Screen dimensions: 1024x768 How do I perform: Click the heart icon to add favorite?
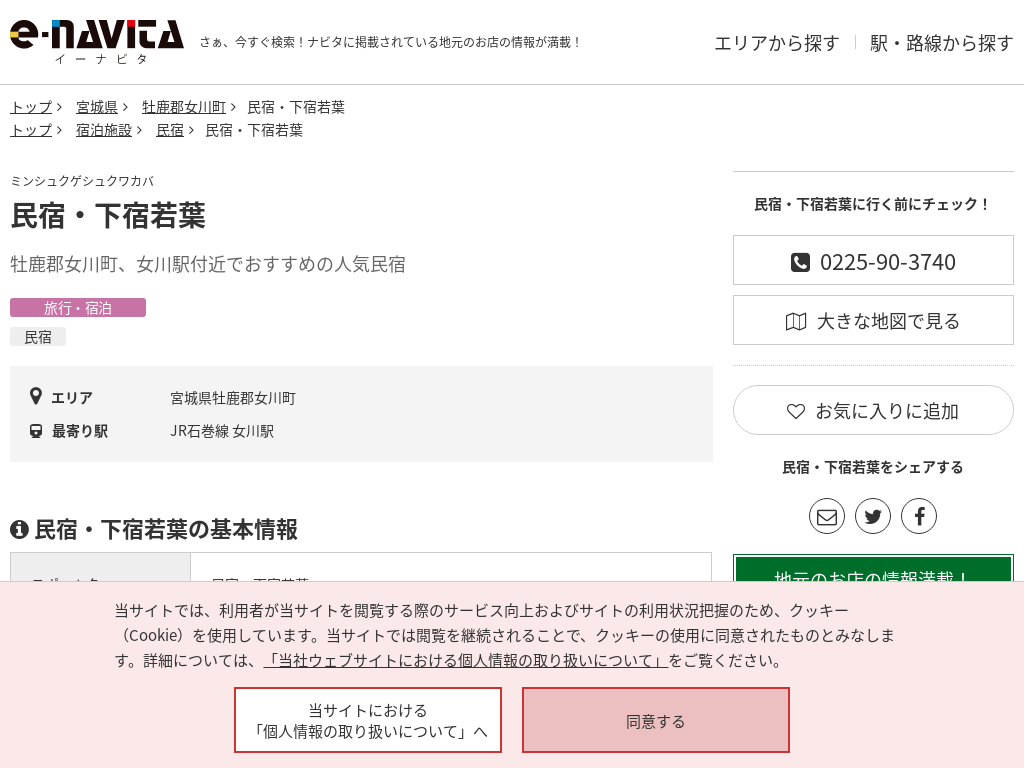tap(796, 411)
